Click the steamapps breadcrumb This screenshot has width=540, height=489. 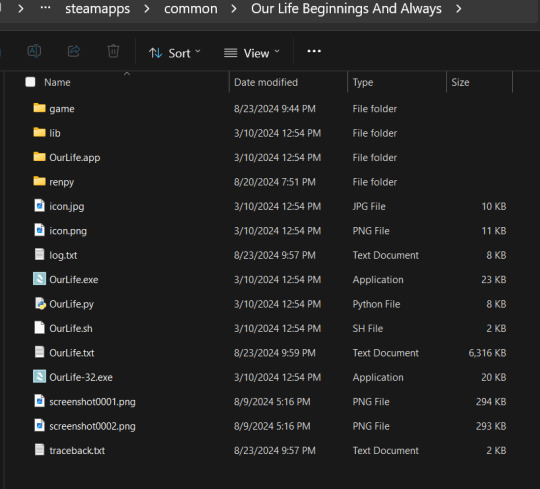pyautogui.click(x=97, y=9)
